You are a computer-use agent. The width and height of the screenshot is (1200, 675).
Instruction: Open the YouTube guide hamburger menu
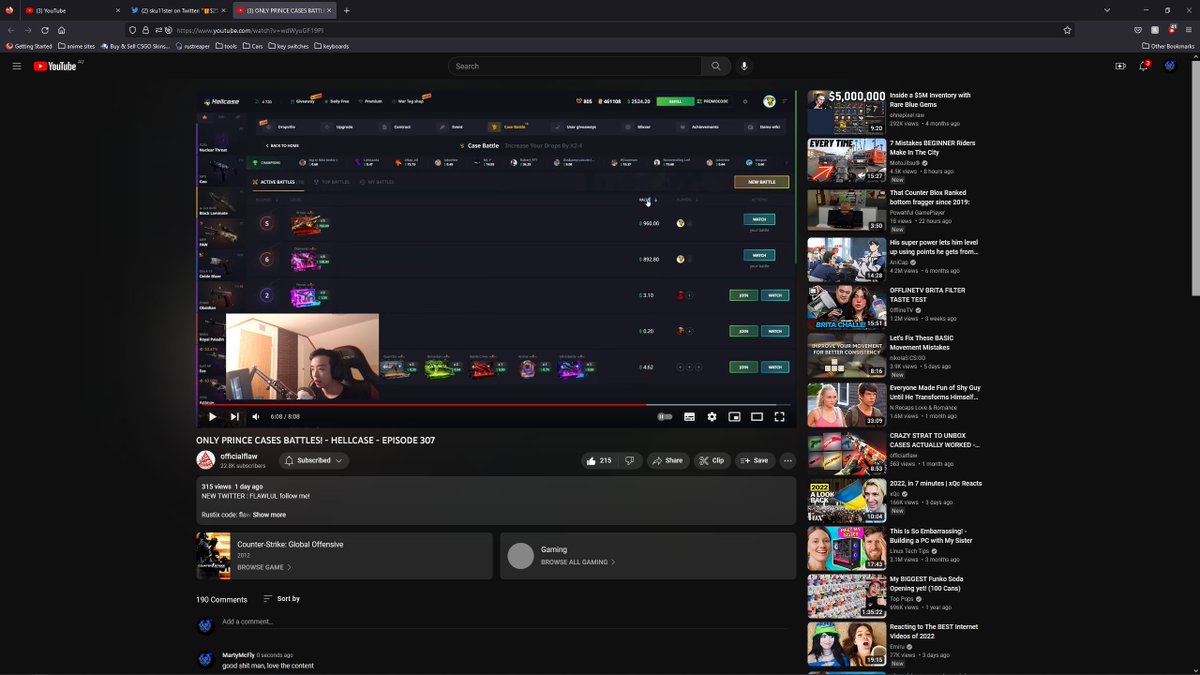(16, 66)
